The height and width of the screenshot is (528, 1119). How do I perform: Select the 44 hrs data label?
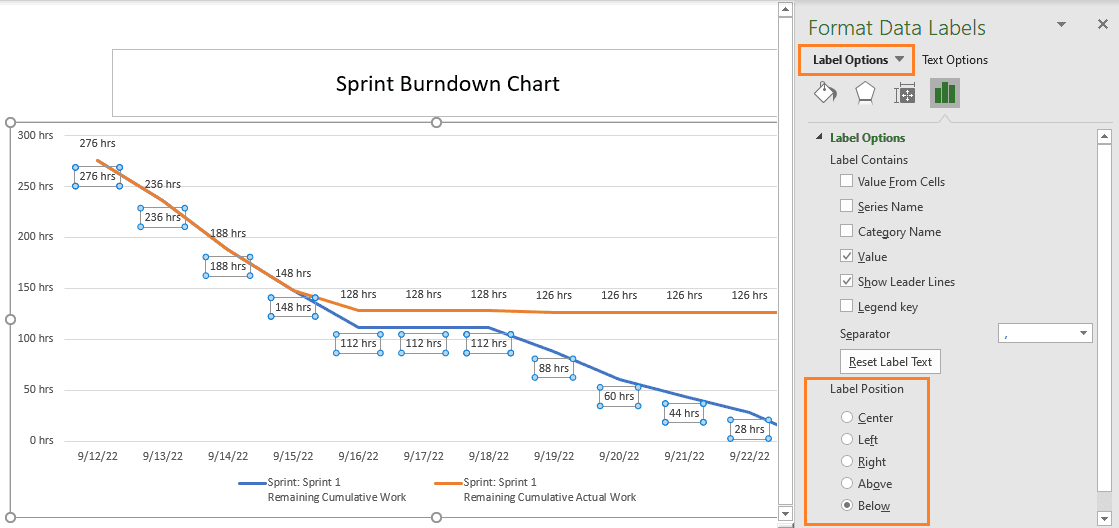click(684, 412)
